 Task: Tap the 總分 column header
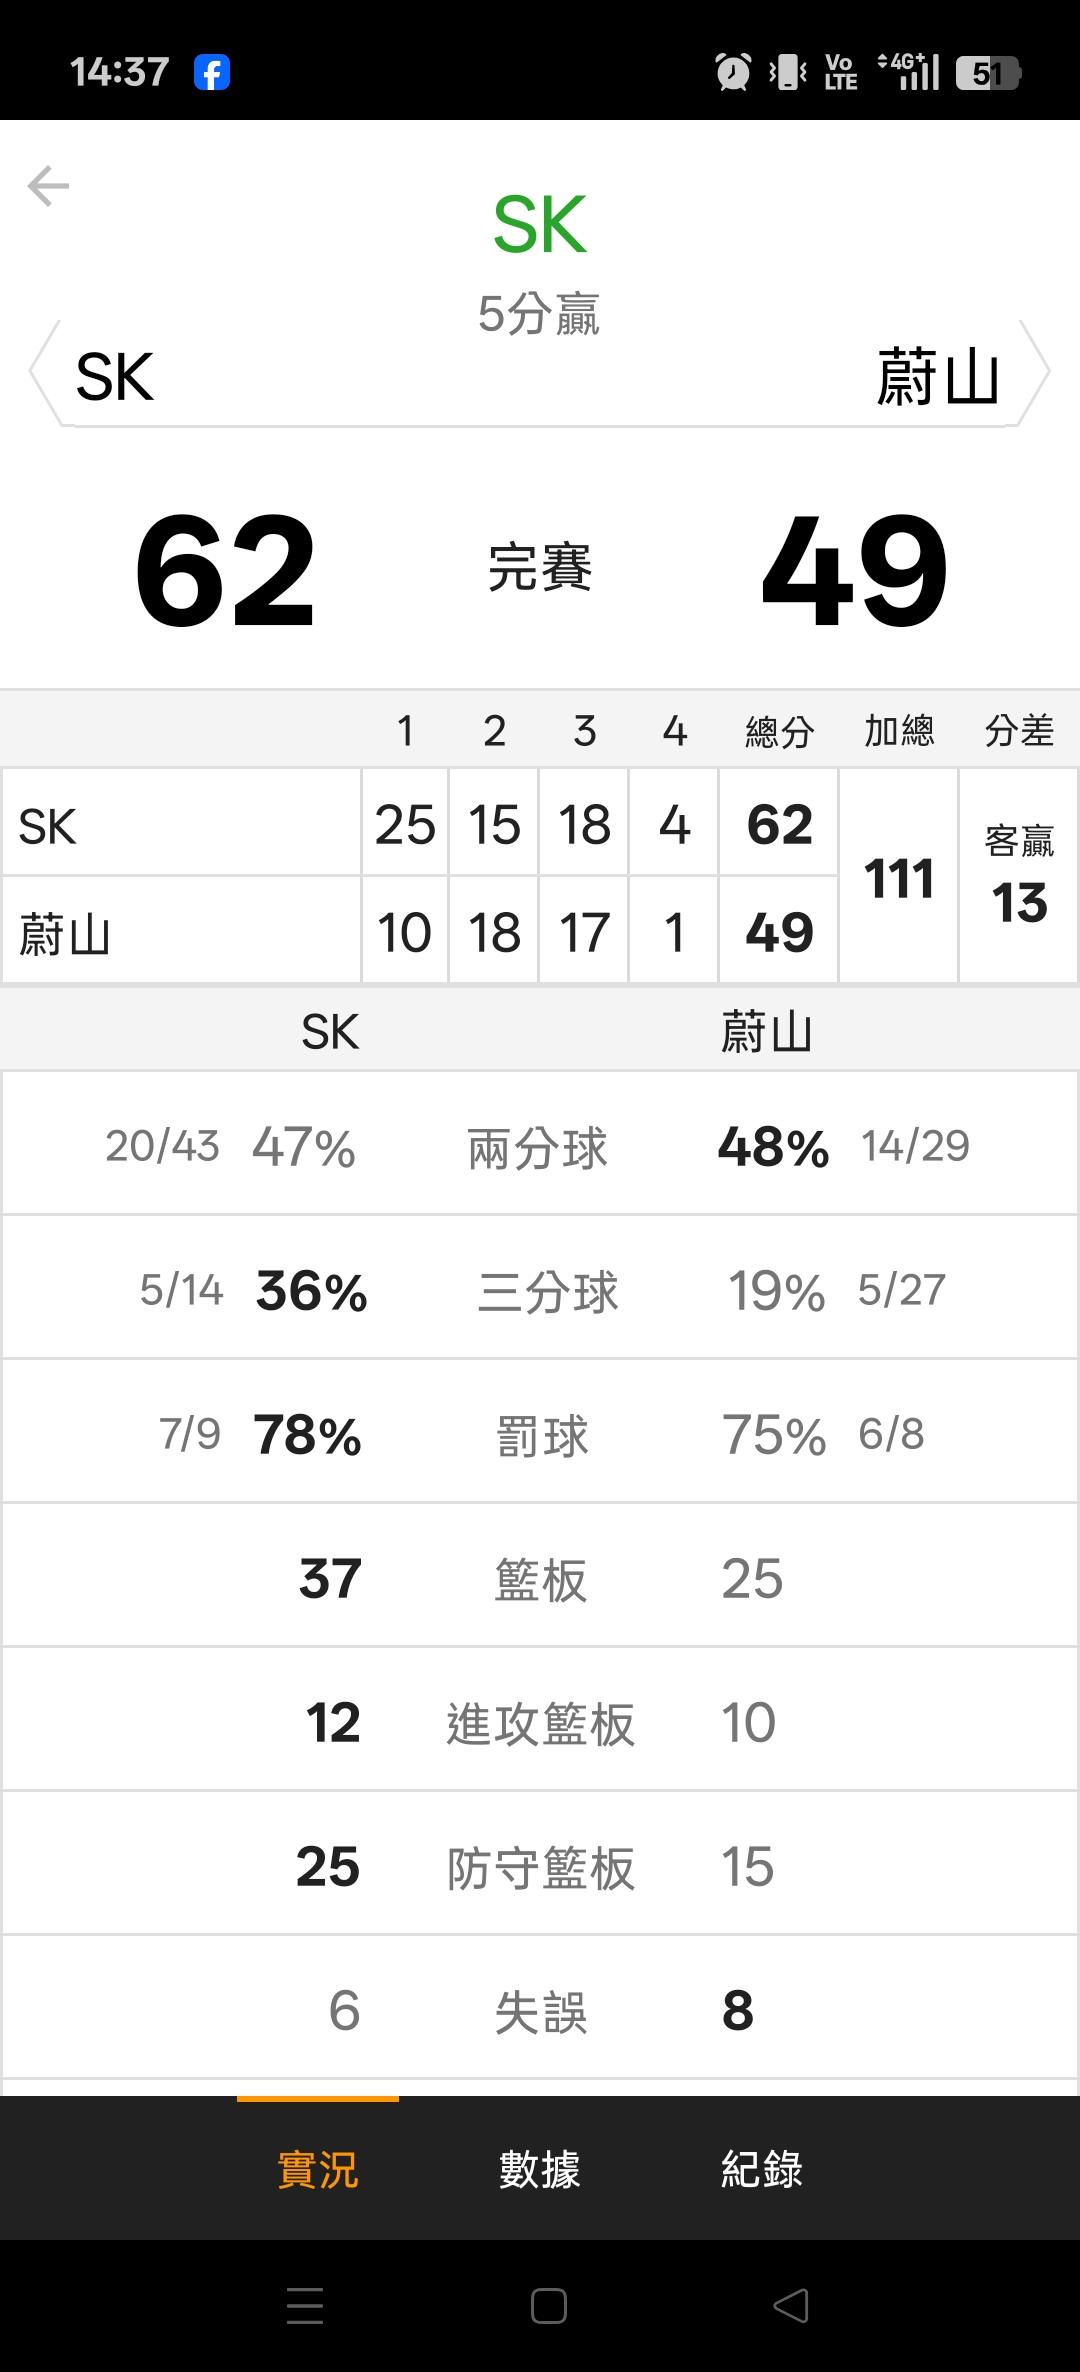click(779, 731)
